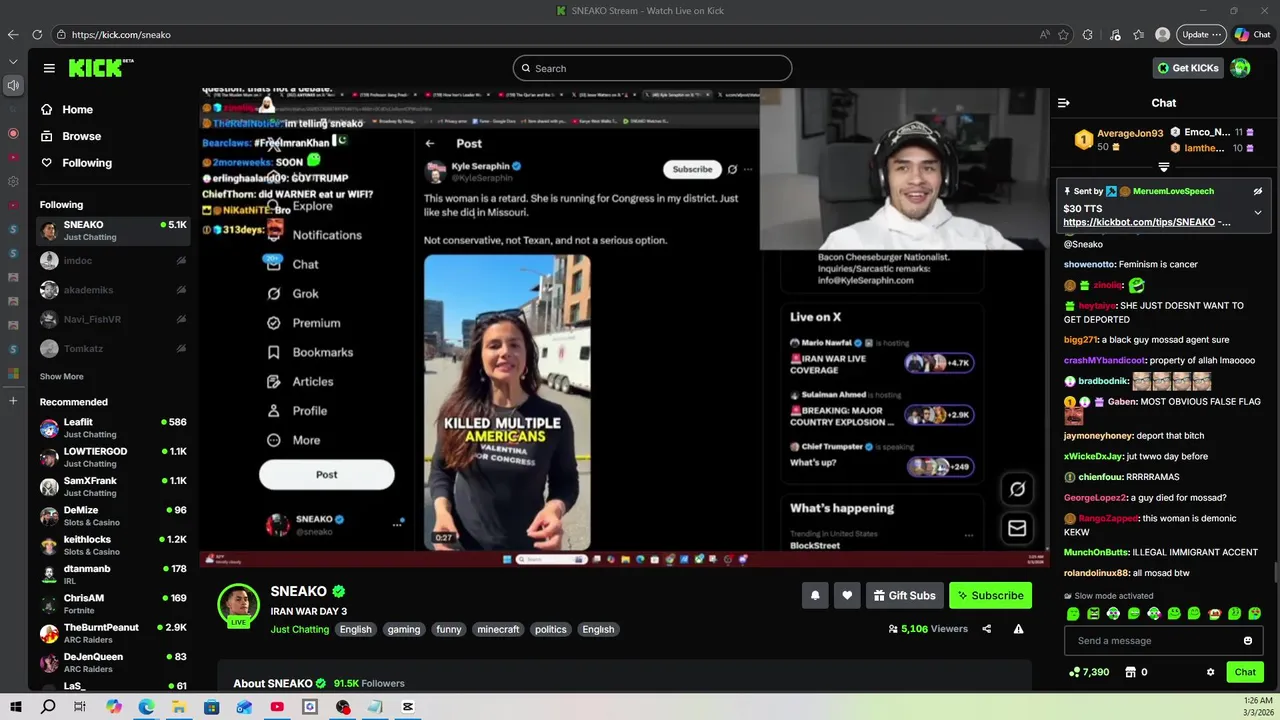Screen dimensions: 1280x720
Task: Open the emoji picker in message box
Action: [1248, 641]
